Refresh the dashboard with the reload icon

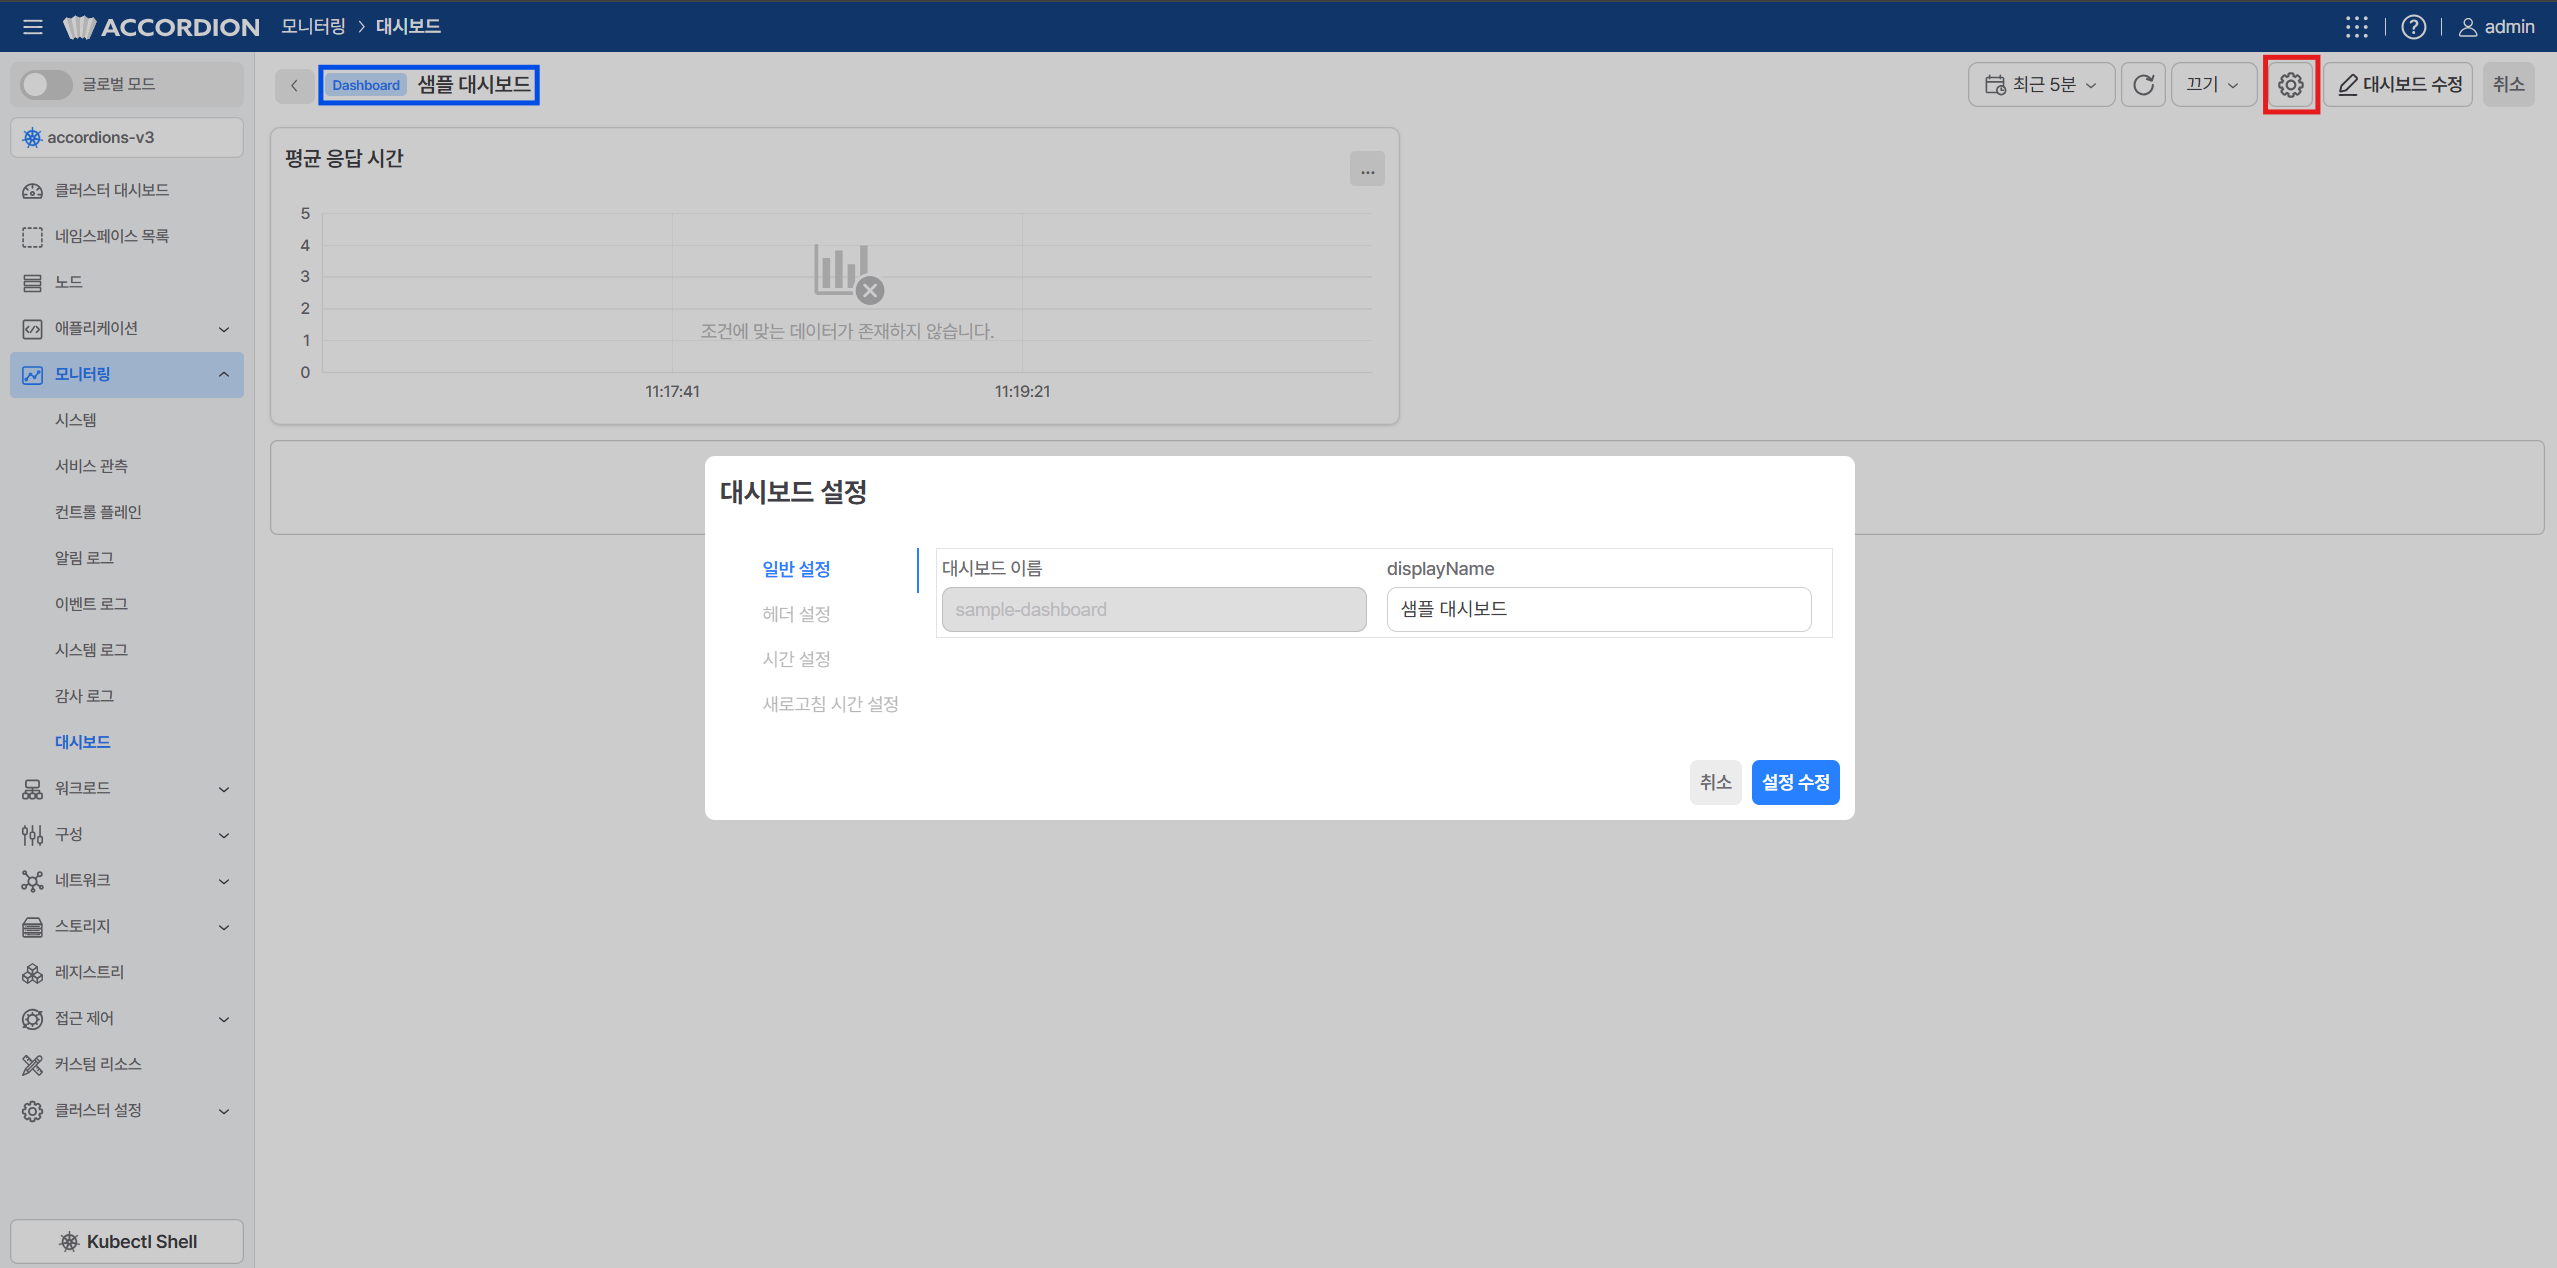coord(2143,85)
